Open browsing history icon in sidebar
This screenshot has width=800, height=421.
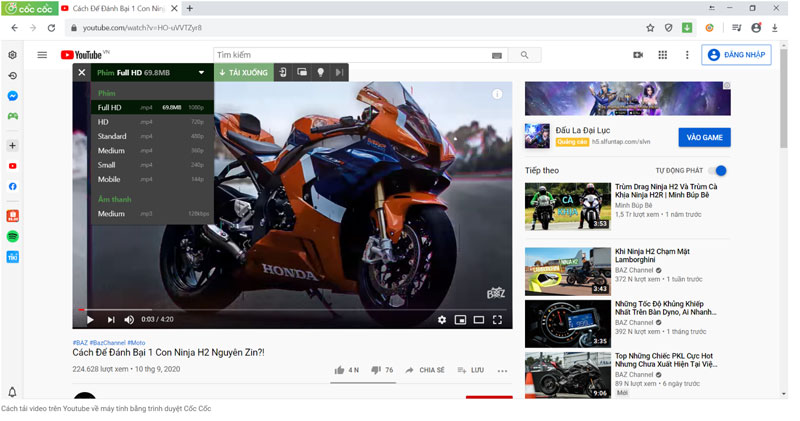point(13,76)
